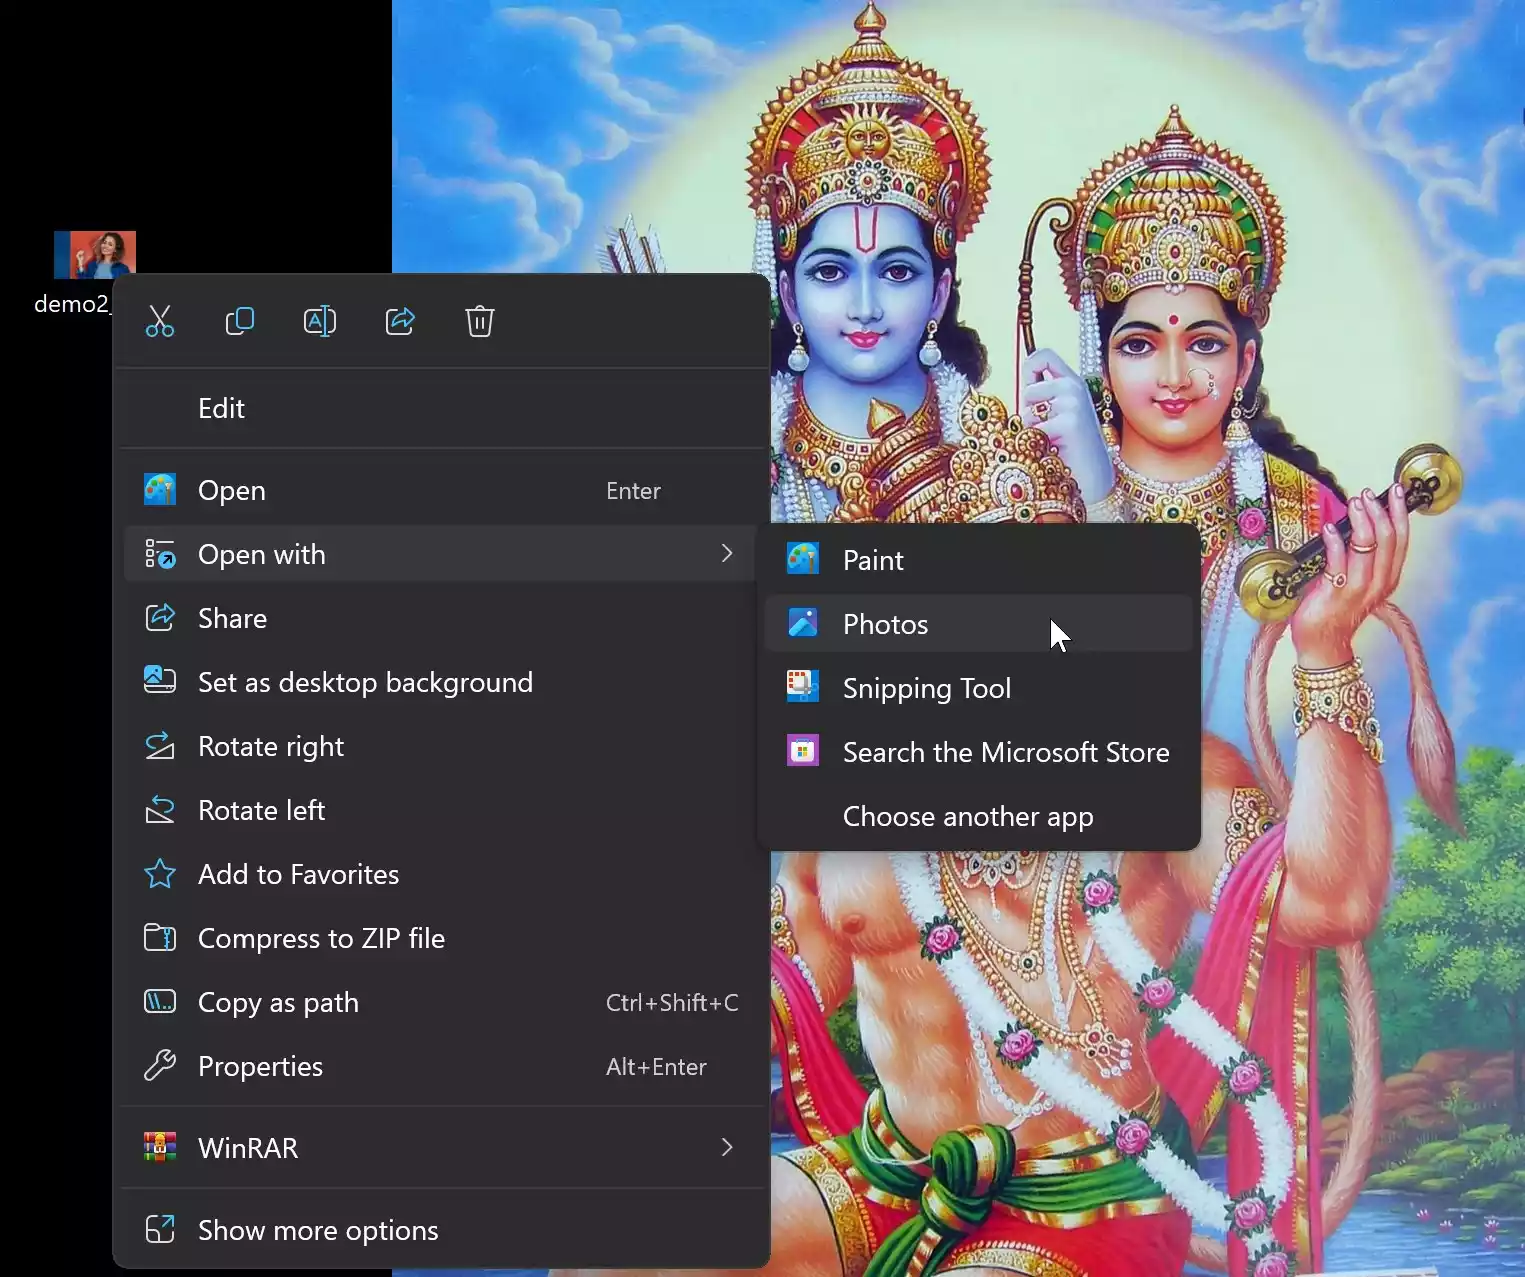Click the Copy icon in context menu
Screen dimensions: 1525x1277
tap(240, 321)
